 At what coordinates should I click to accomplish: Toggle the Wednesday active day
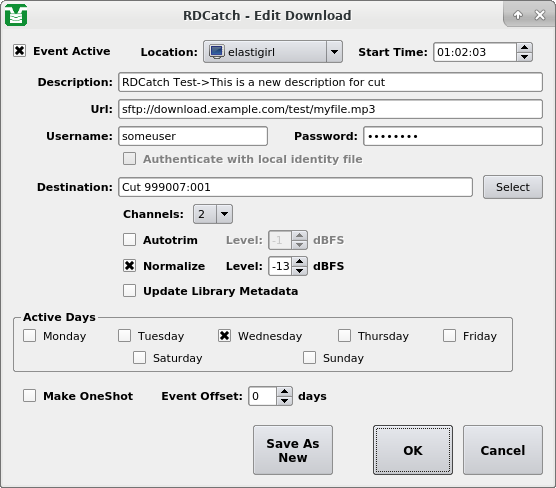click(x=224, y=336)
